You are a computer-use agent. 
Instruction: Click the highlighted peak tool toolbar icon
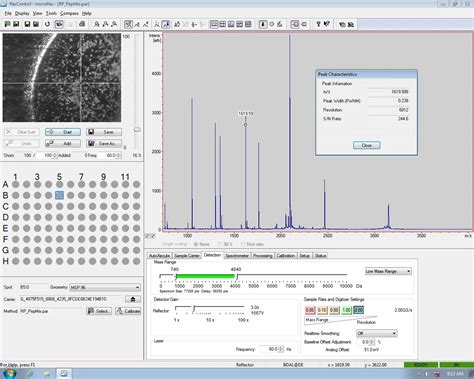click(x=166, y=24)
